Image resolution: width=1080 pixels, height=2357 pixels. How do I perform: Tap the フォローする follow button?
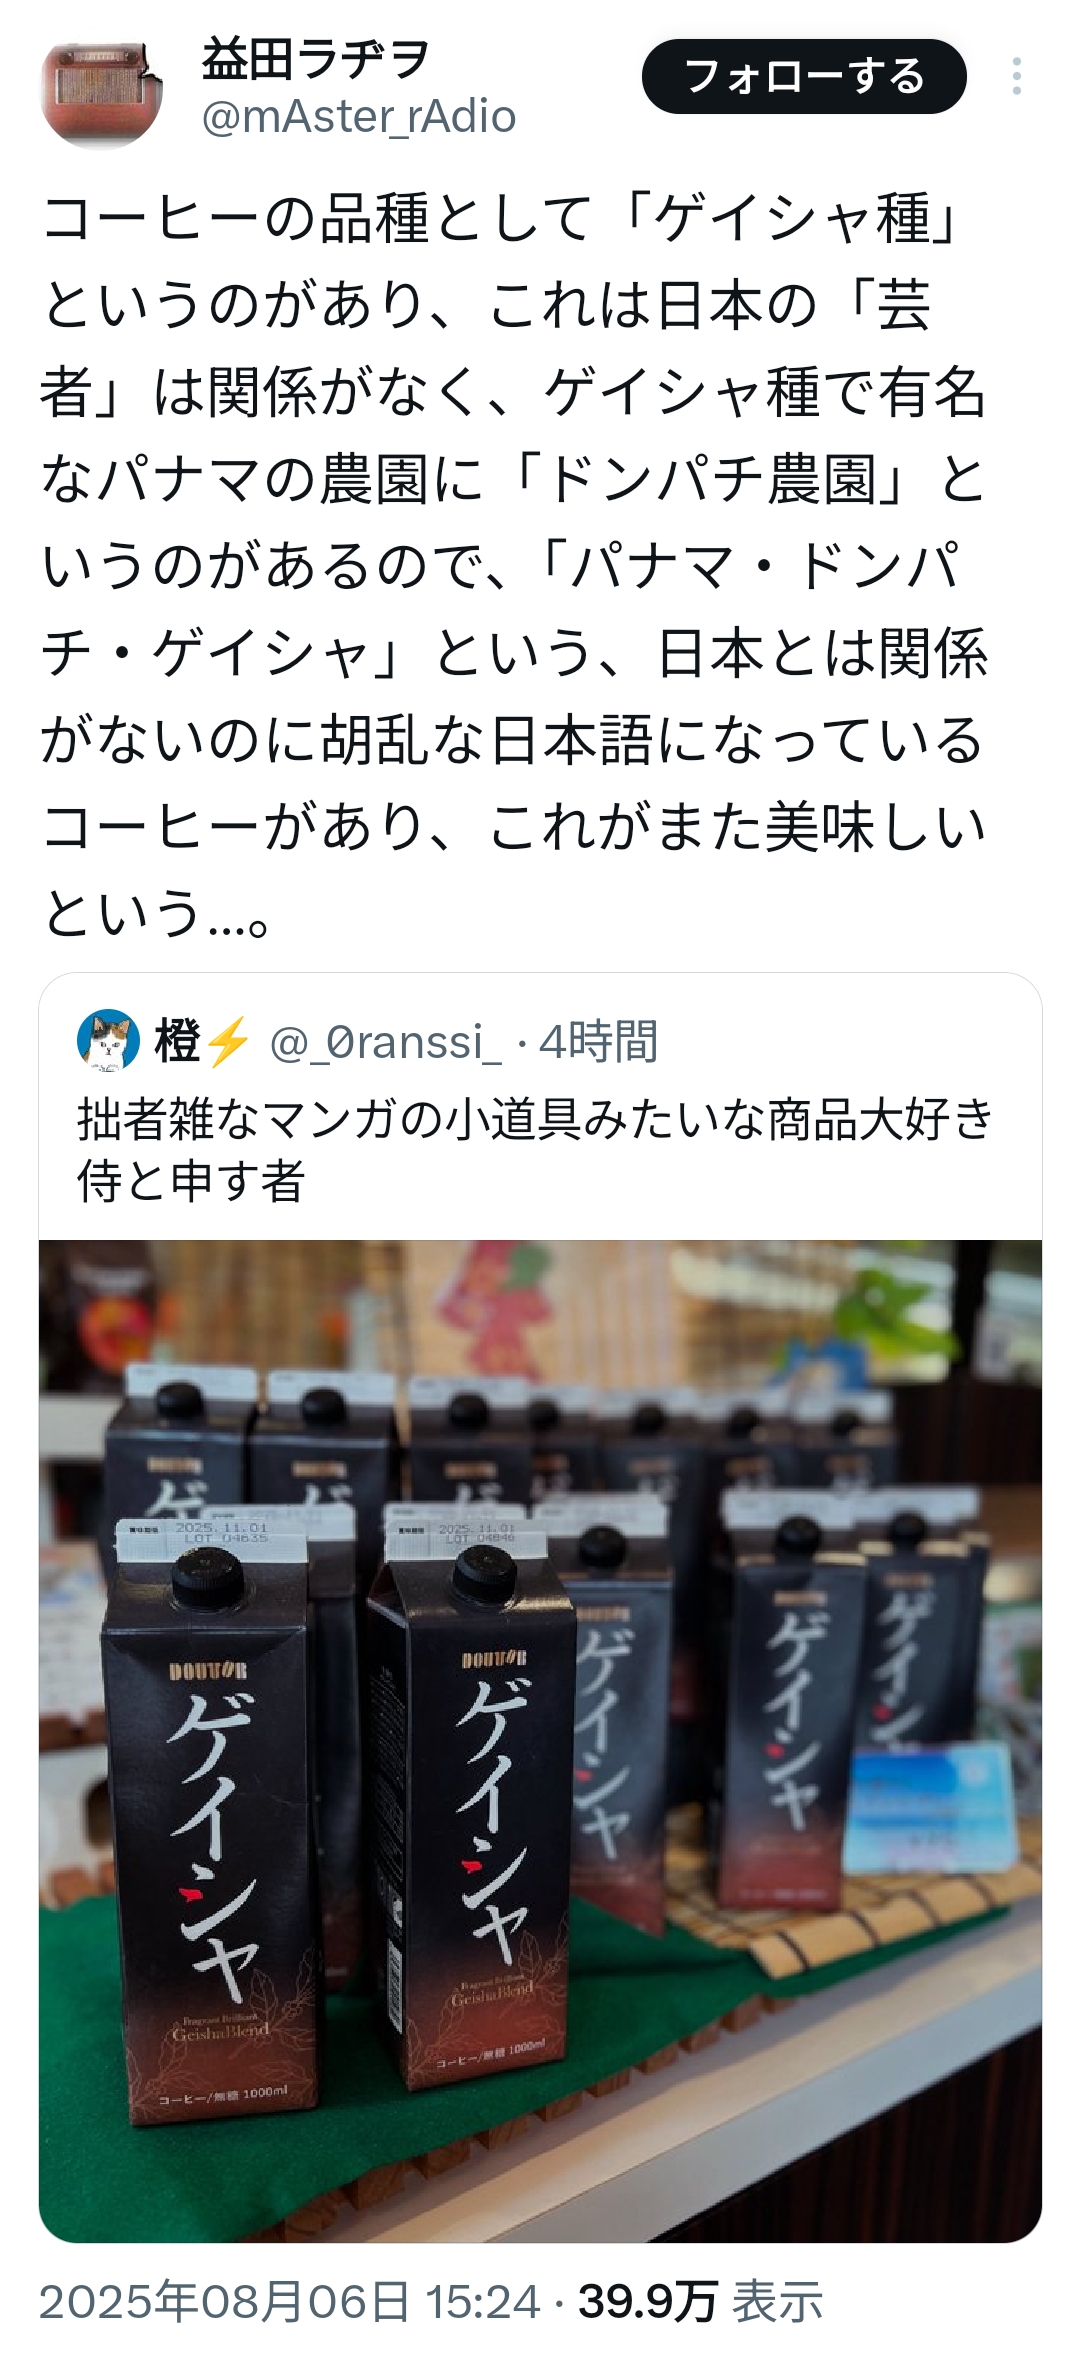point(804,76)
